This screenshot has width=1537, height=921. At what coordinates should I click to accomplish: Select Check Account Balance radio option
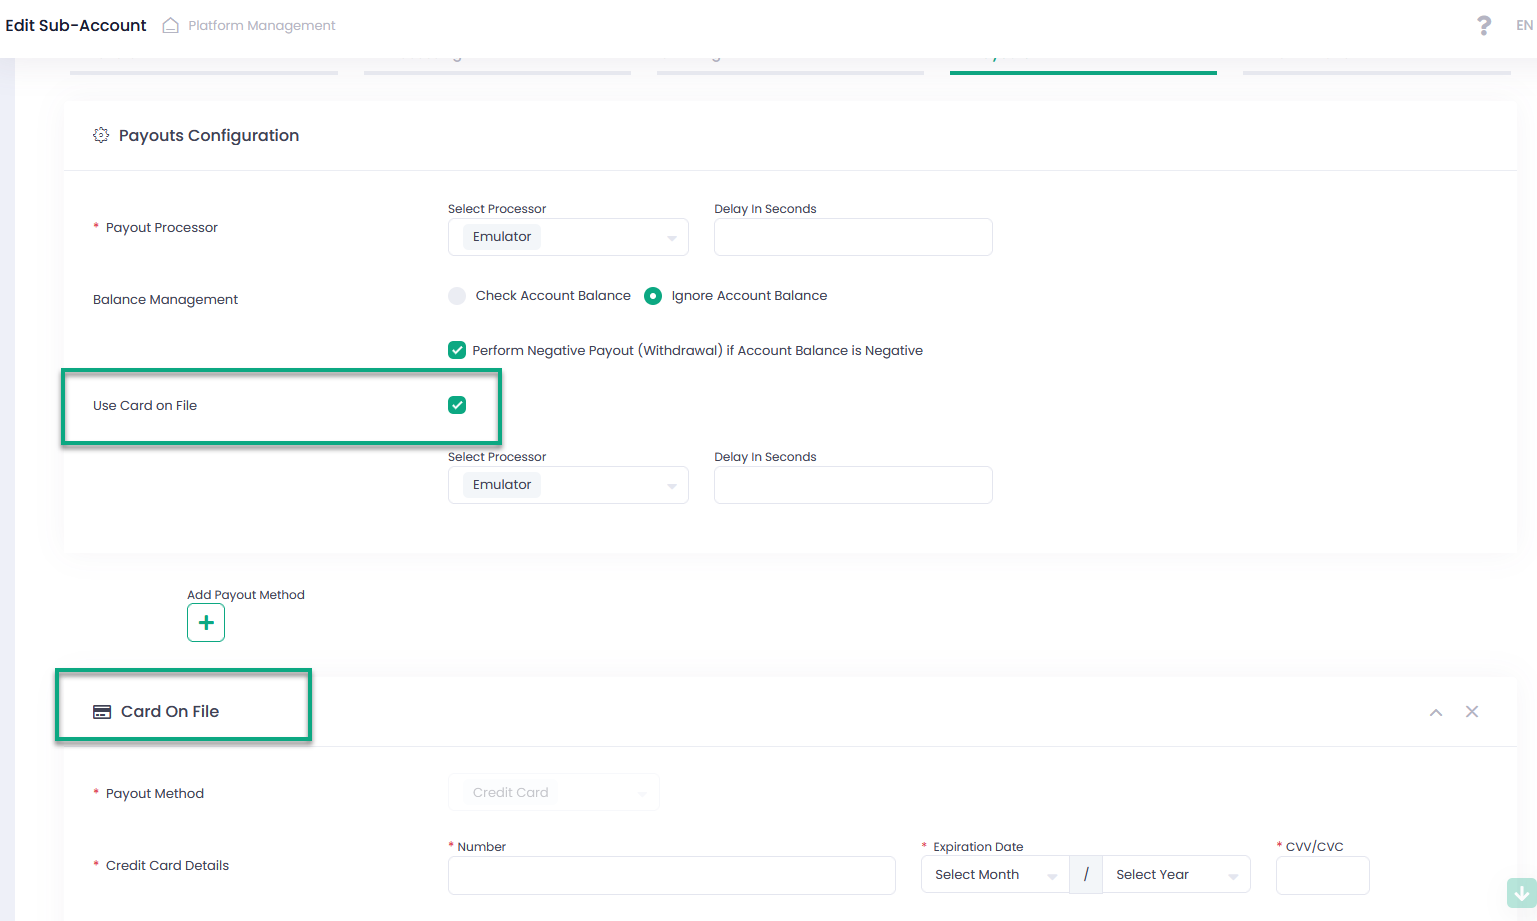click(x=457, y=296)
